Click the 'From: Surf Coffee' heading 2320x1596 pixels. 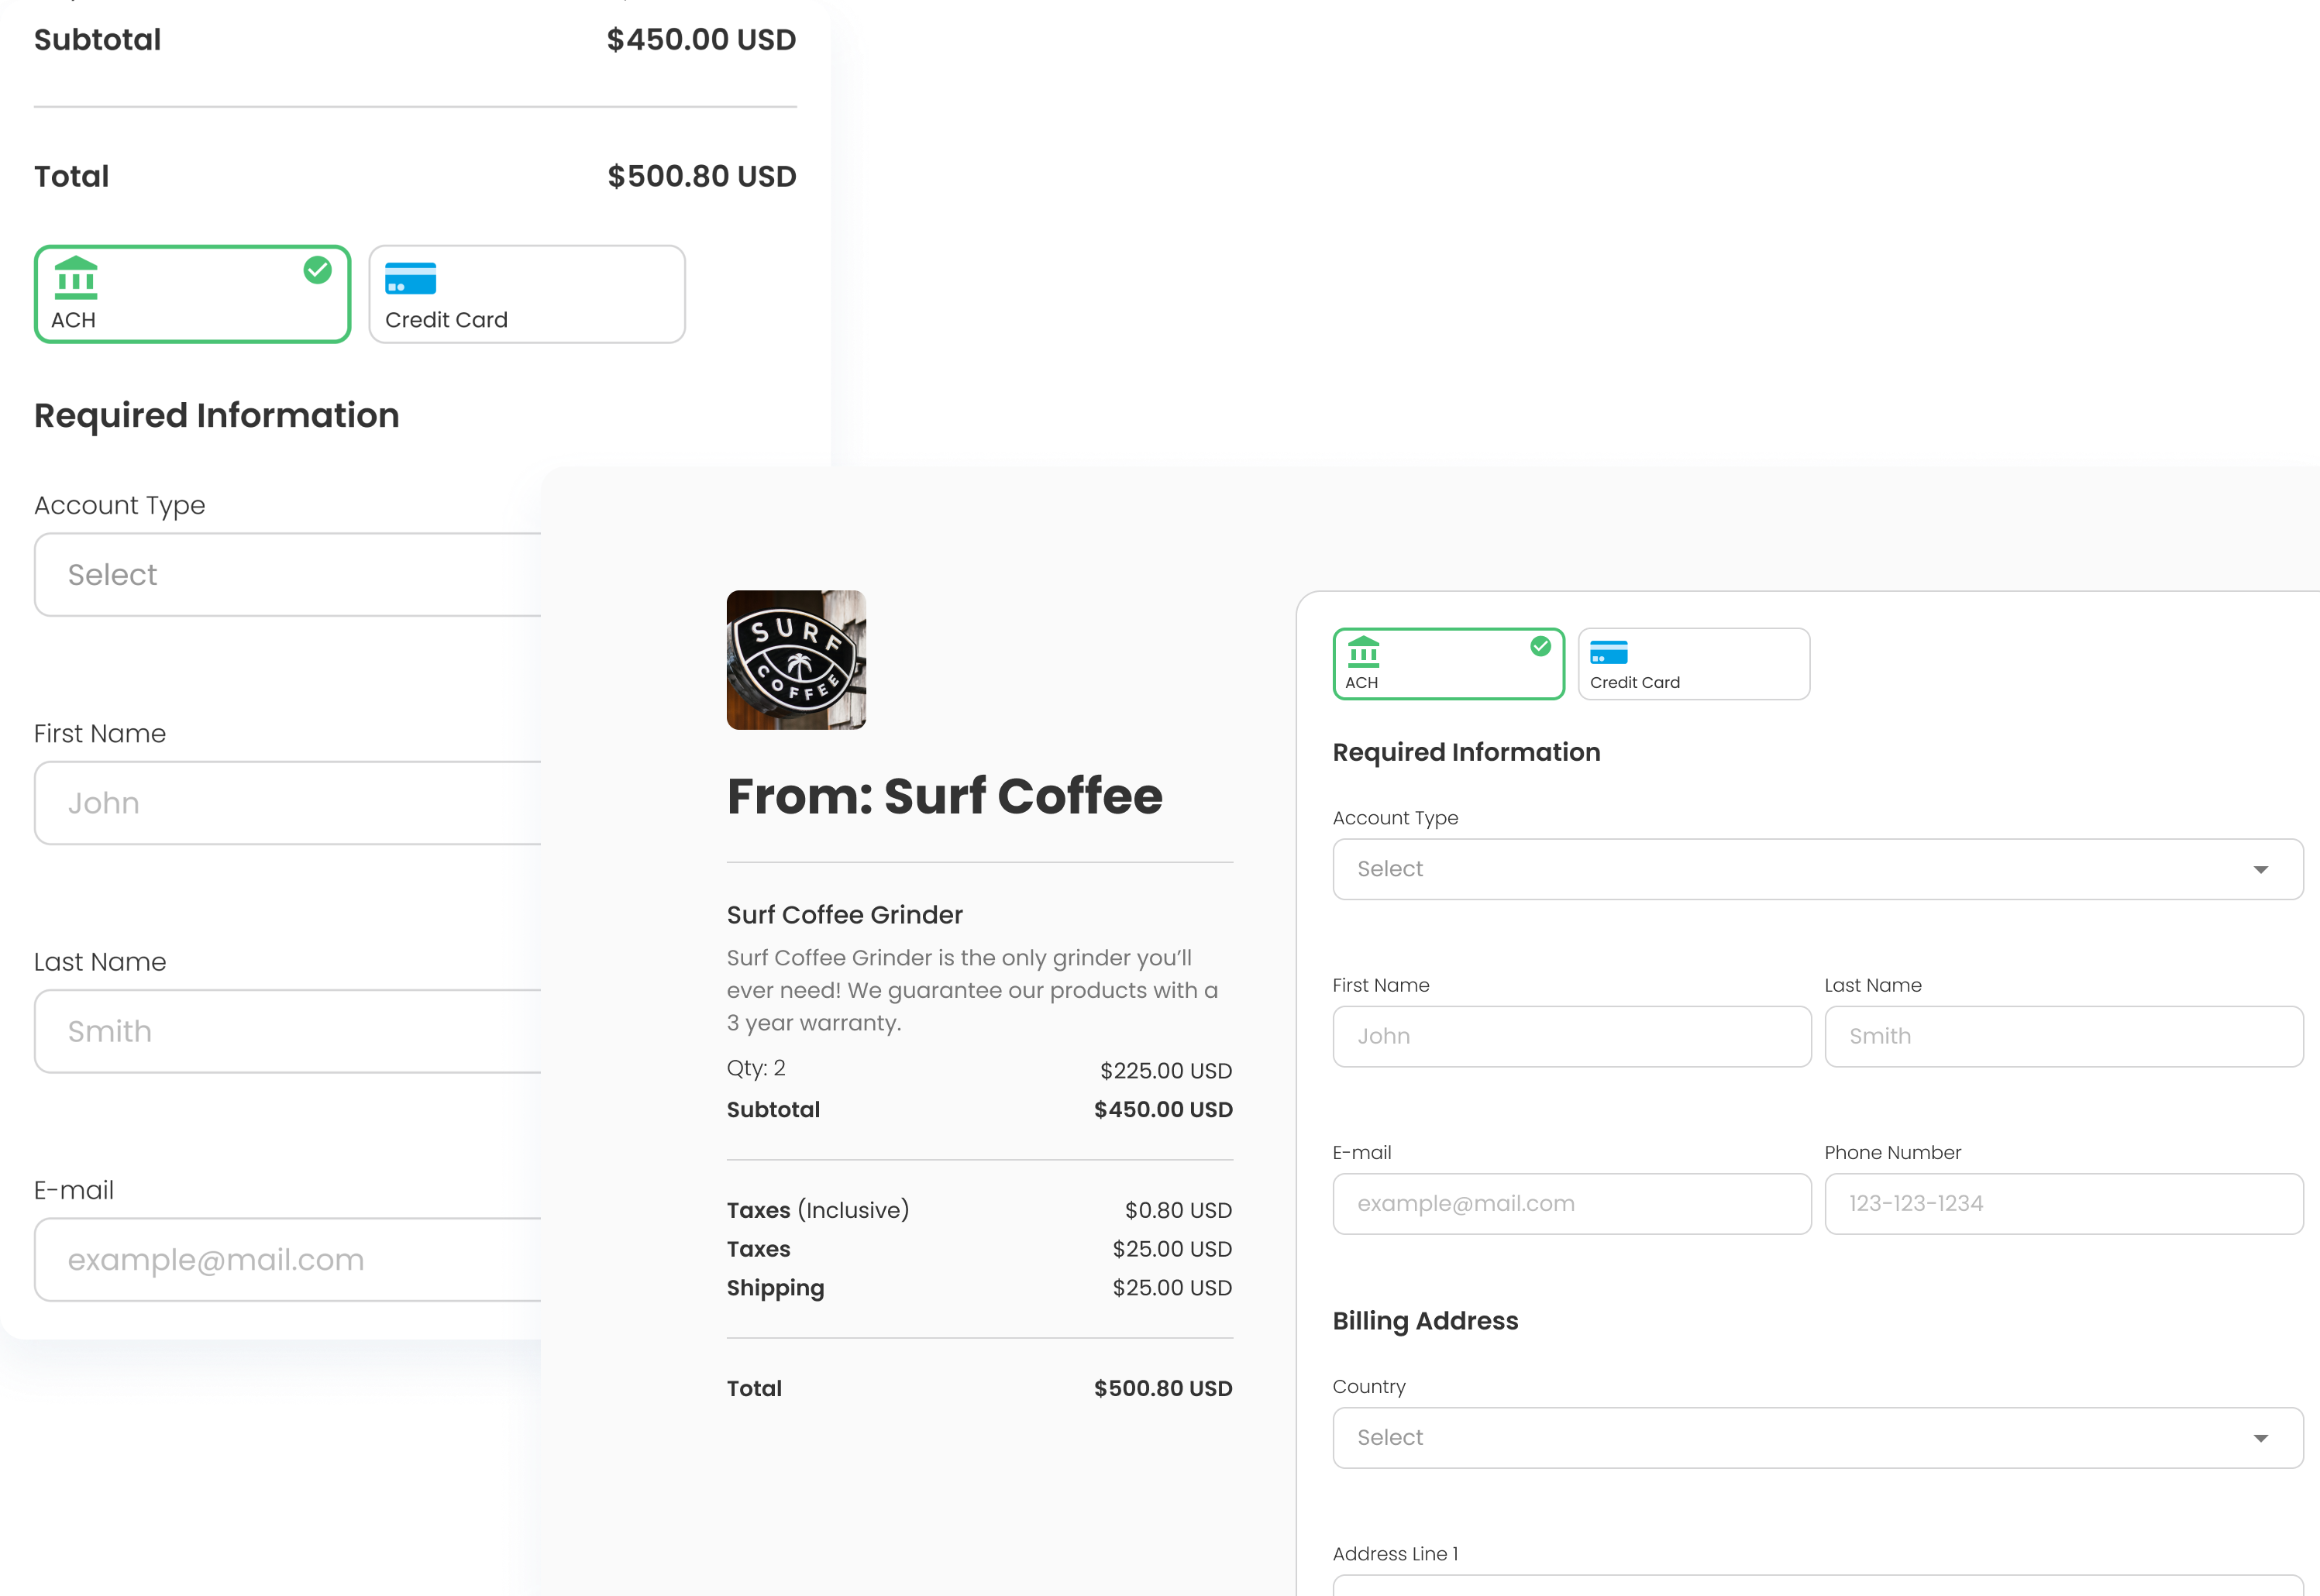coord(945,796)
